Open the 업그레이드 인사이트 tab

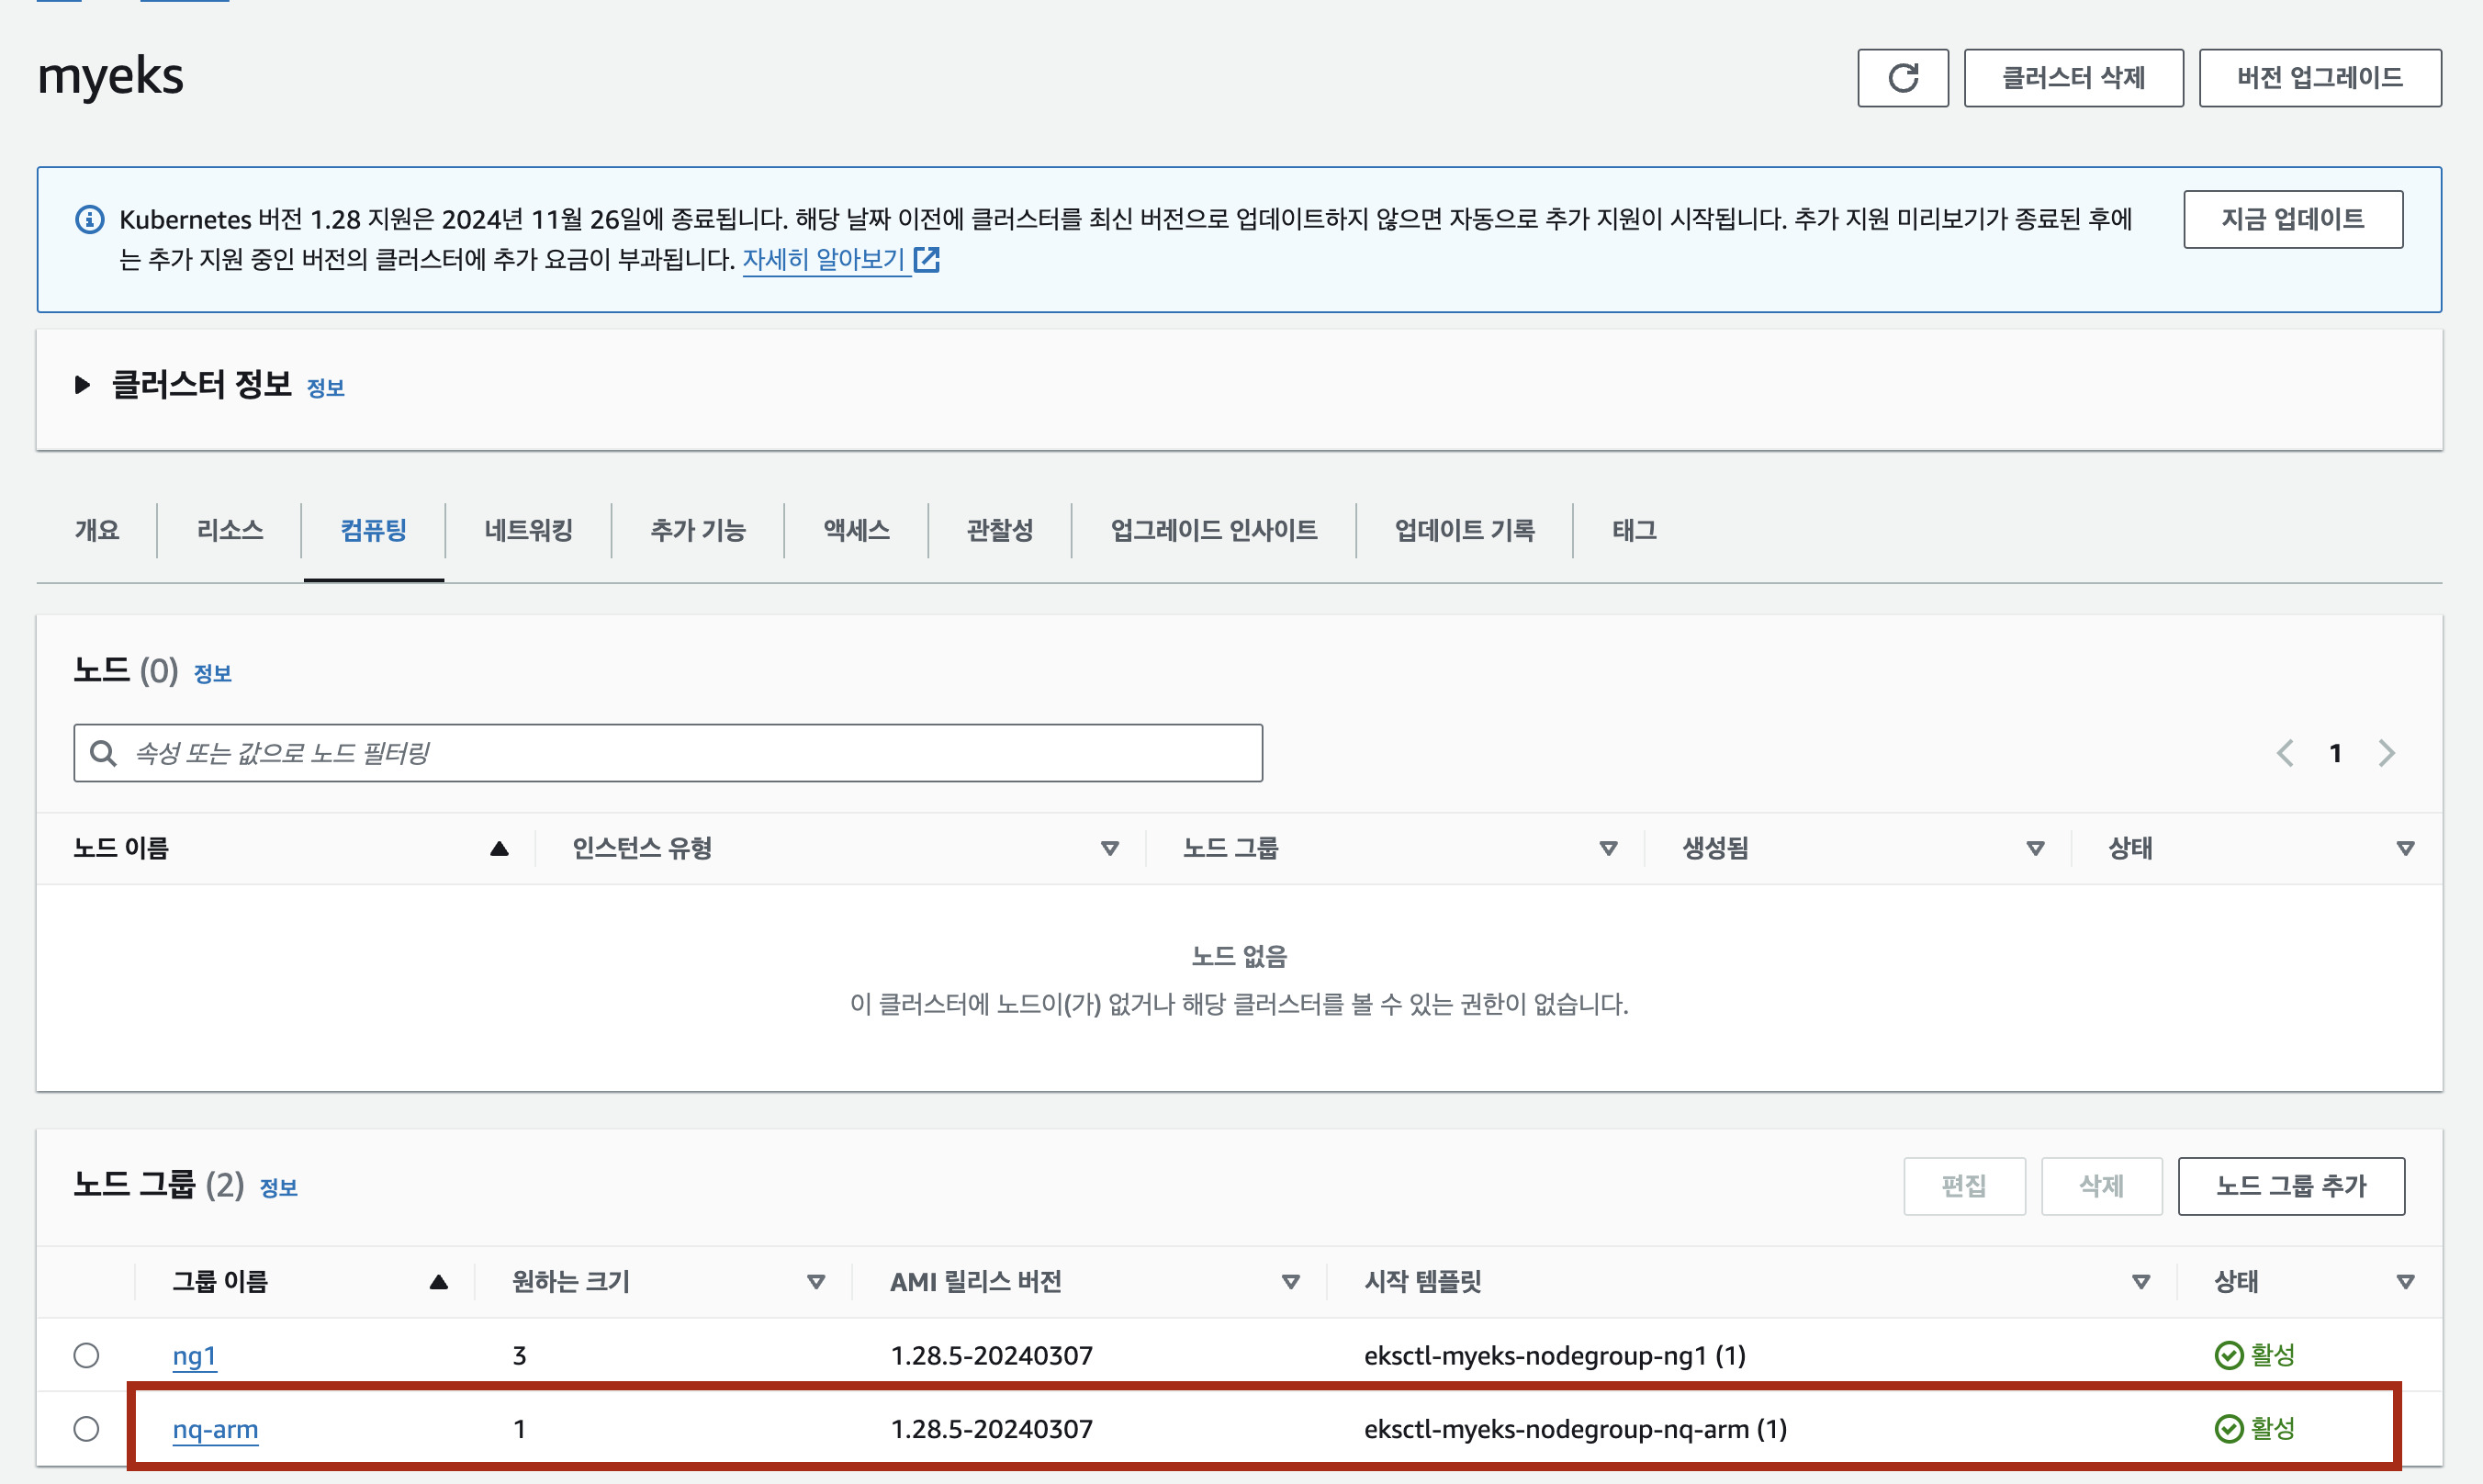click(1213, 530)
